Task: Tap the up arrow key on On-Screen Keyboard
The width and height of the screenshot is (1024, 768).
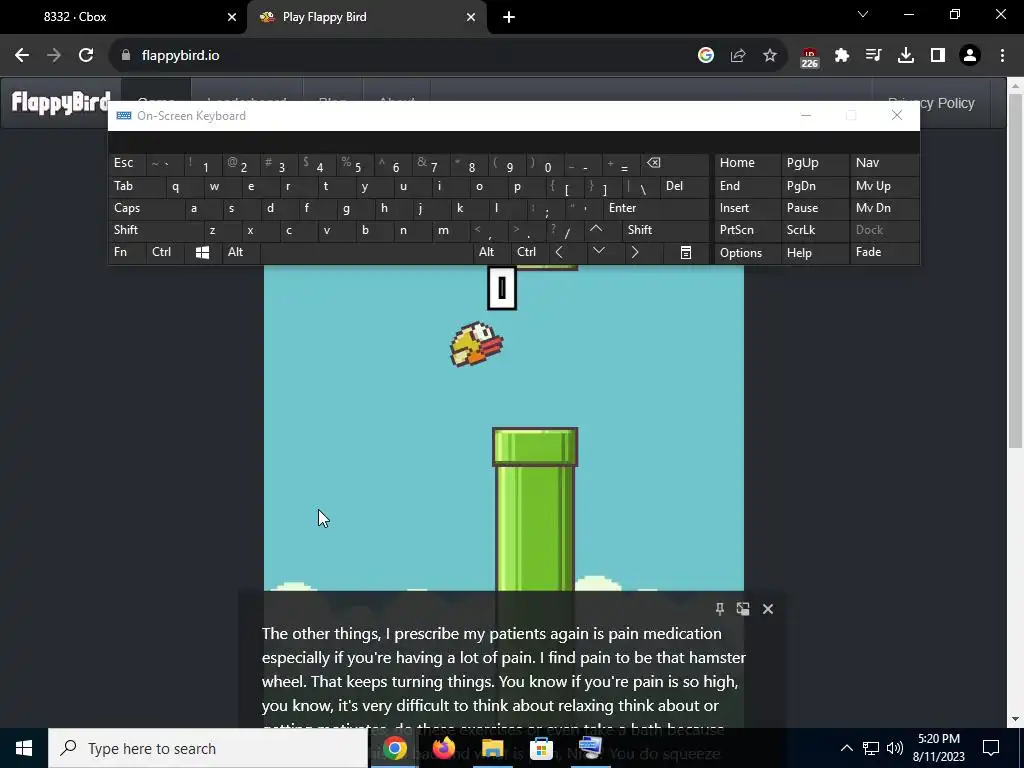Action: pyautogui.click(x=596, y=230)
